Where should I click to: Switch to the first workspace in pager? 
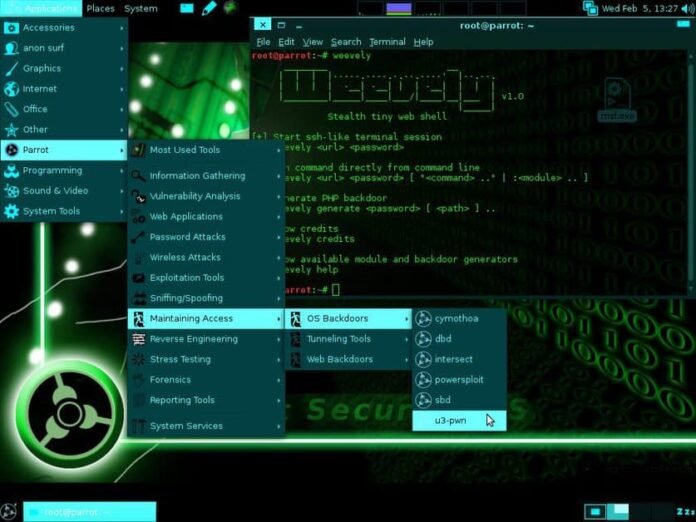point(595,512)
